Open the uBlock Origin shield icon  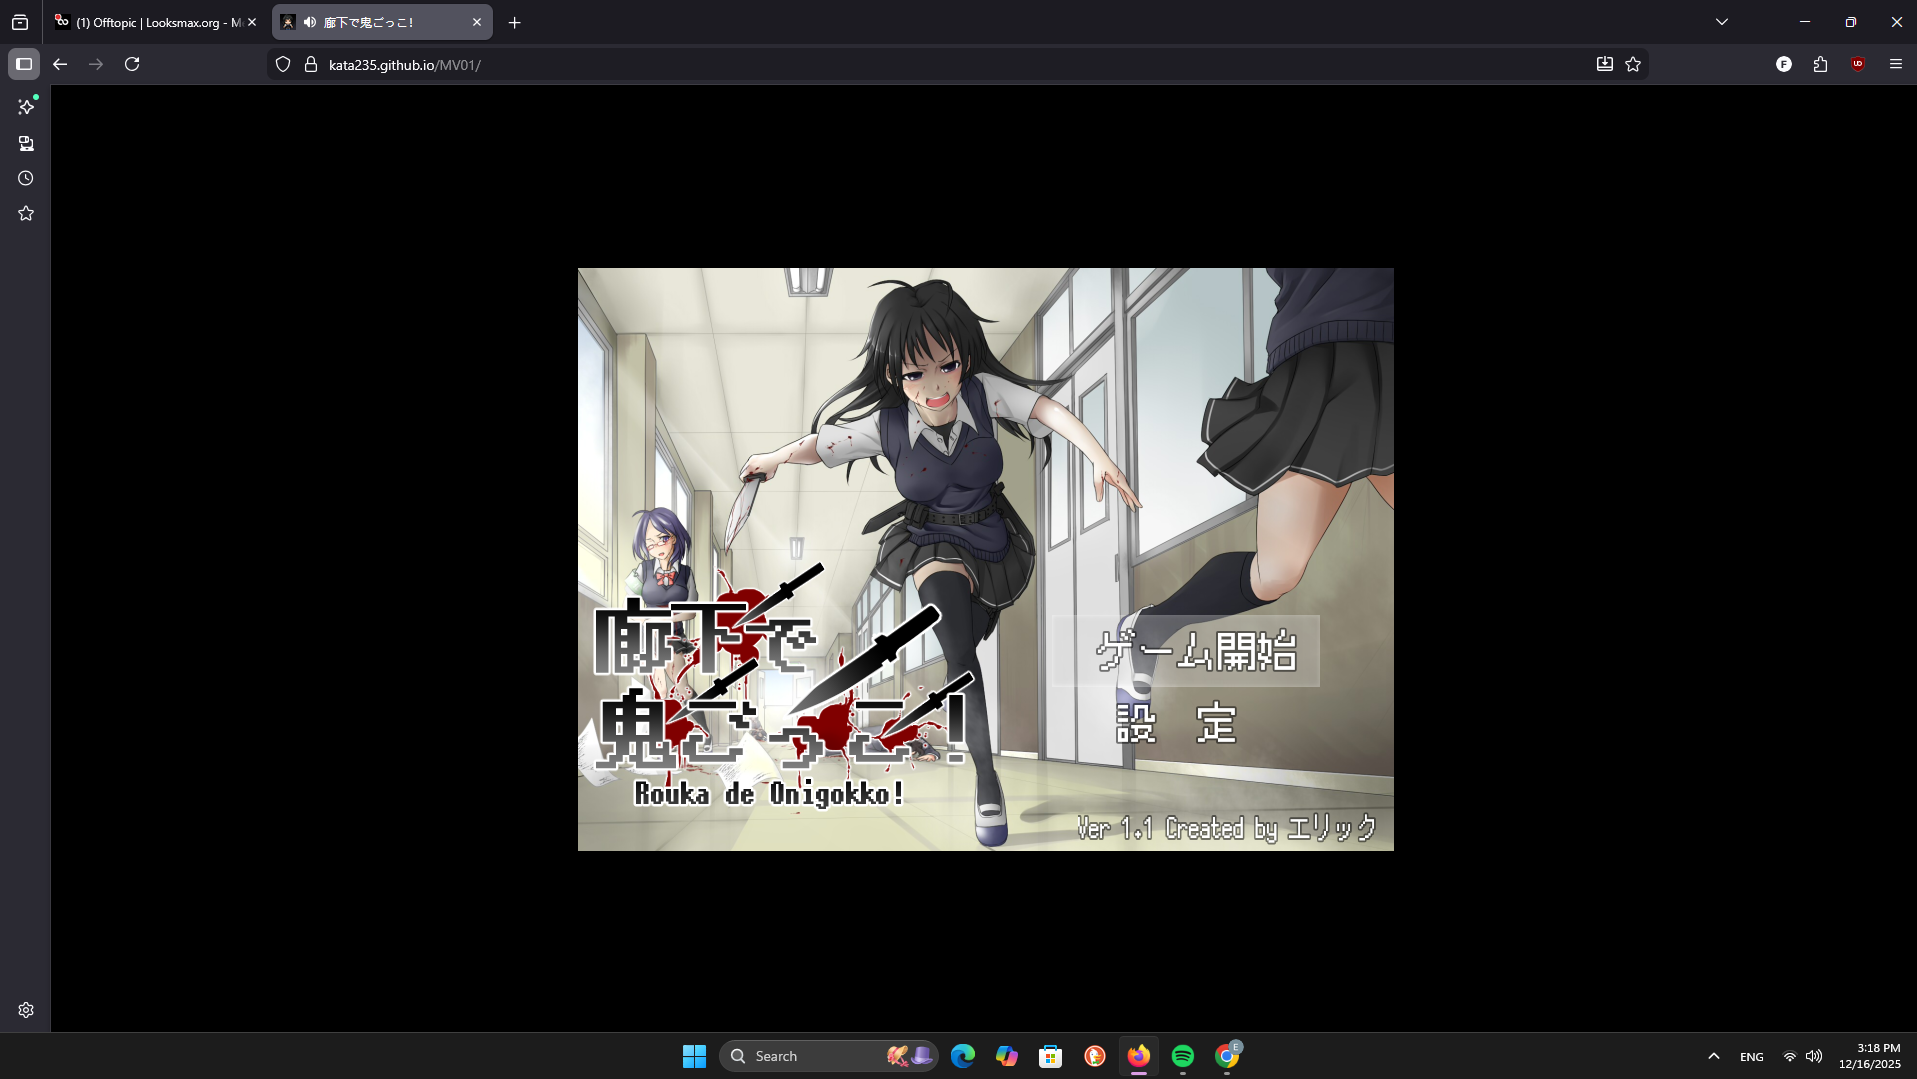pyautogui.click(x=1858, y=64)
